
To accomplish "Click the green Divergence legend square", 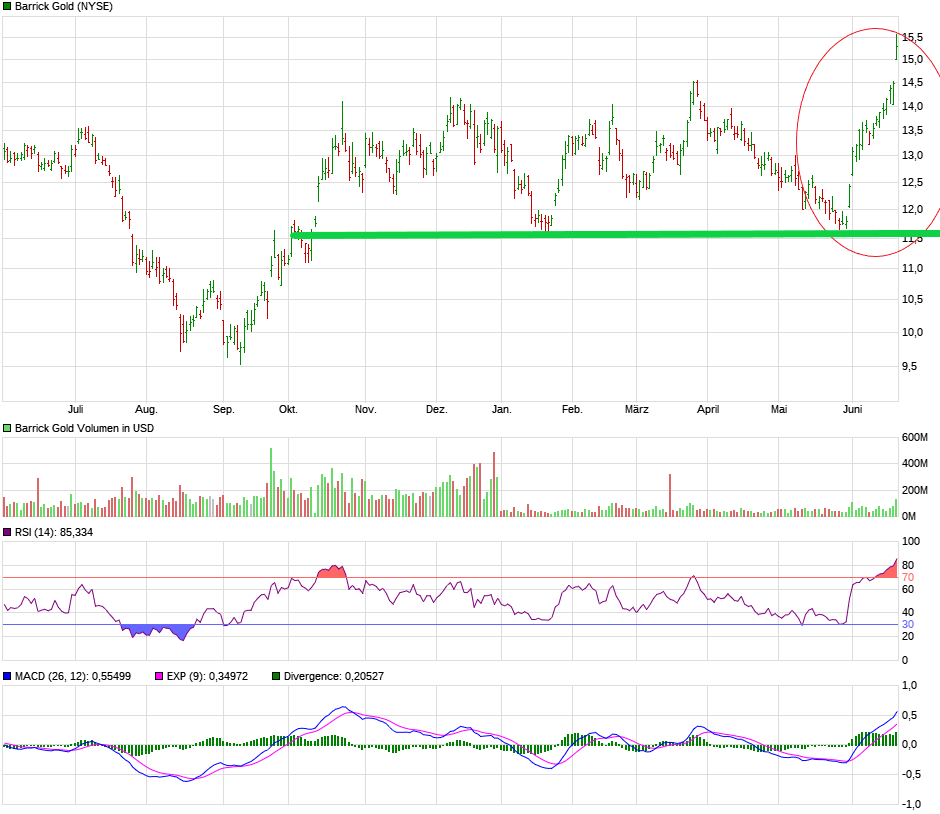I will coord(277,677).
